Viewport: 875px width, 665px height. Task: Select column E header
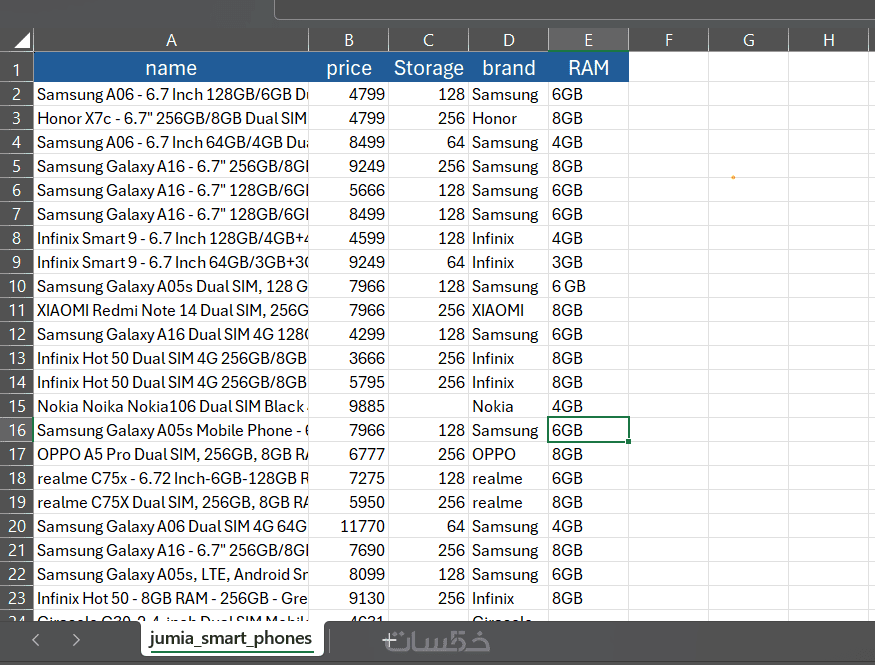[x=588, y=40]
